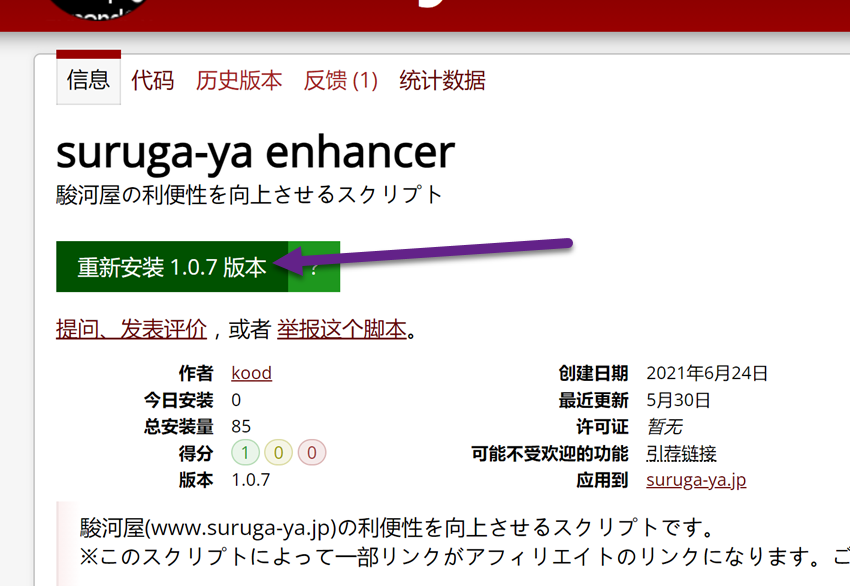Switch to the 代码 tab
The image size is (851, 586).
click(151, 79)
